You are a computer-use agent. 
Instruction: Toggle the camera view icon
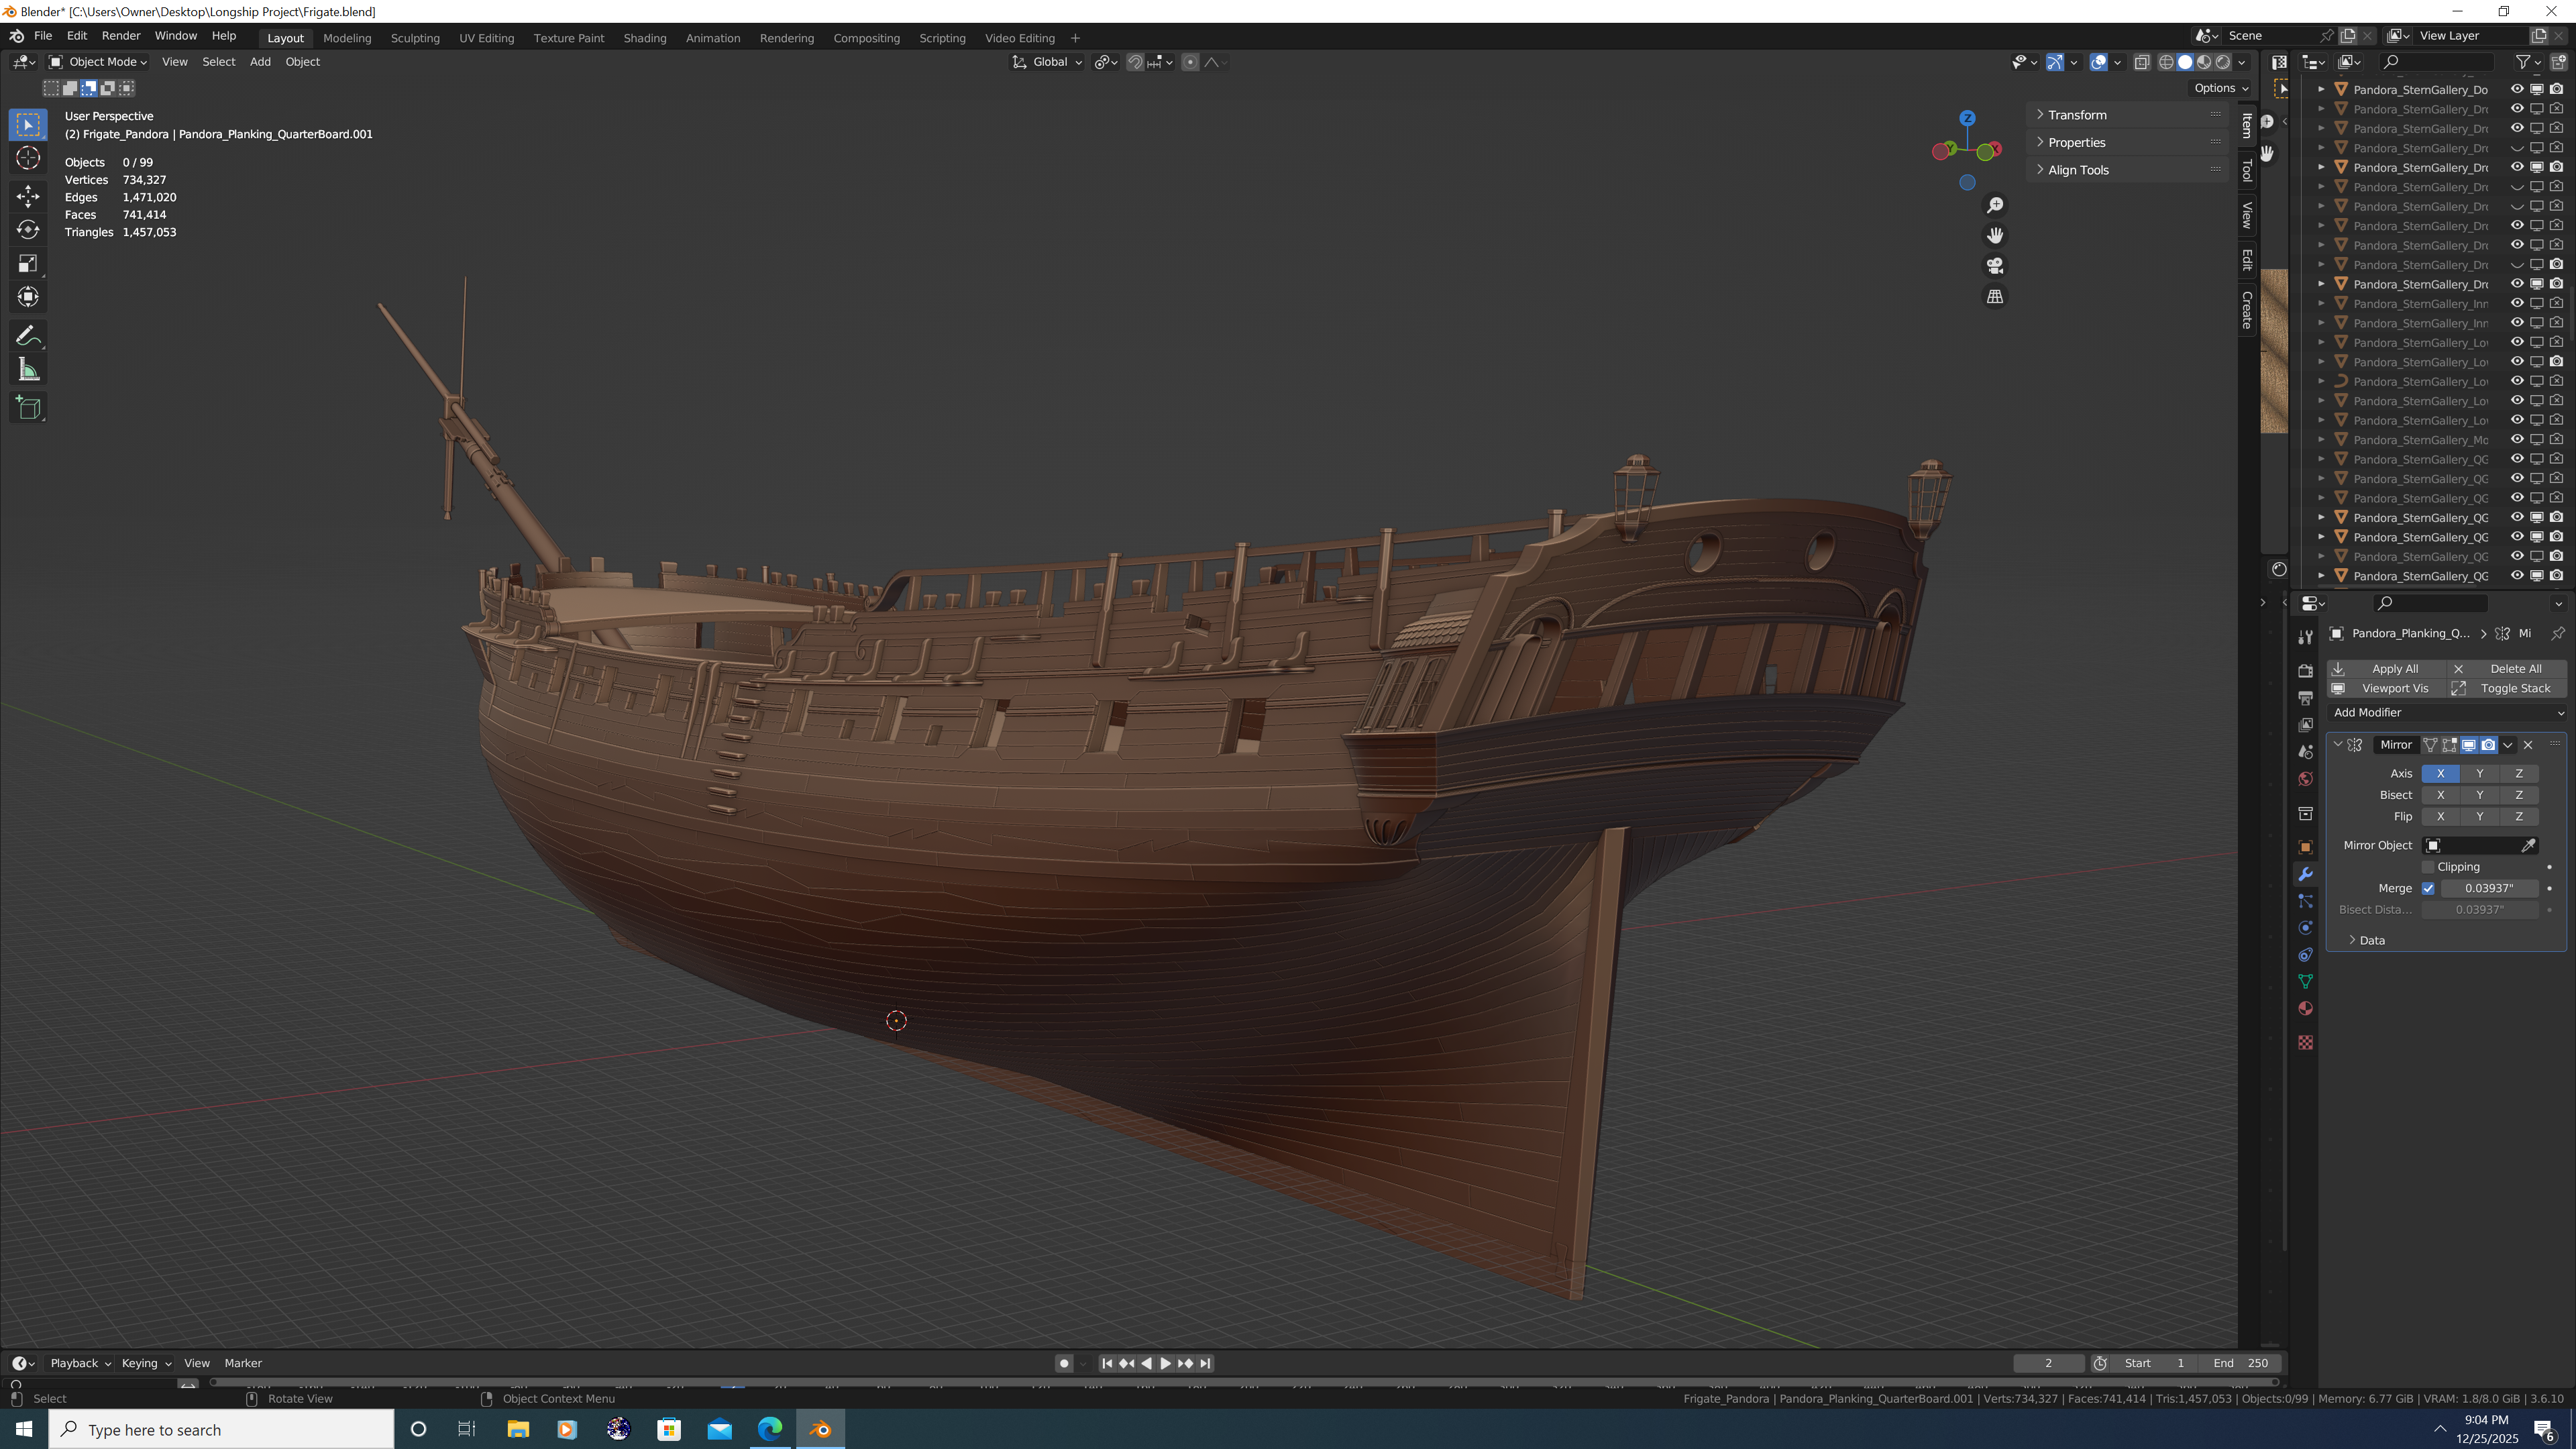1995,266
